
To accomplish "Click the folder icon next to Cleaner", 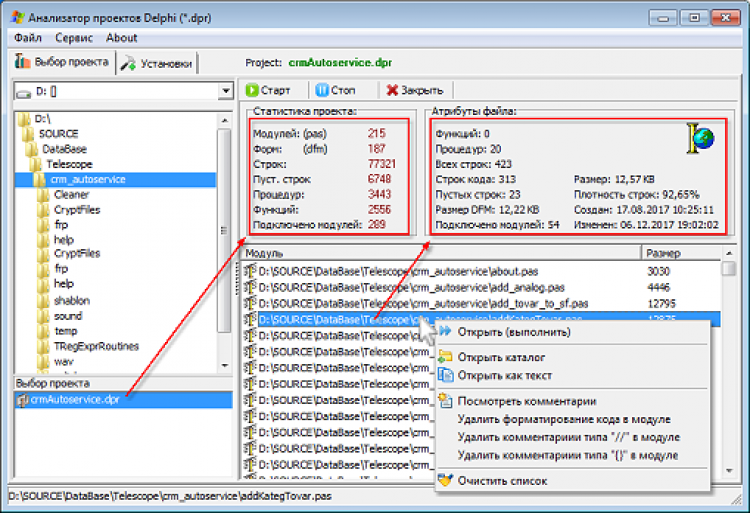I will coord(43,195).
